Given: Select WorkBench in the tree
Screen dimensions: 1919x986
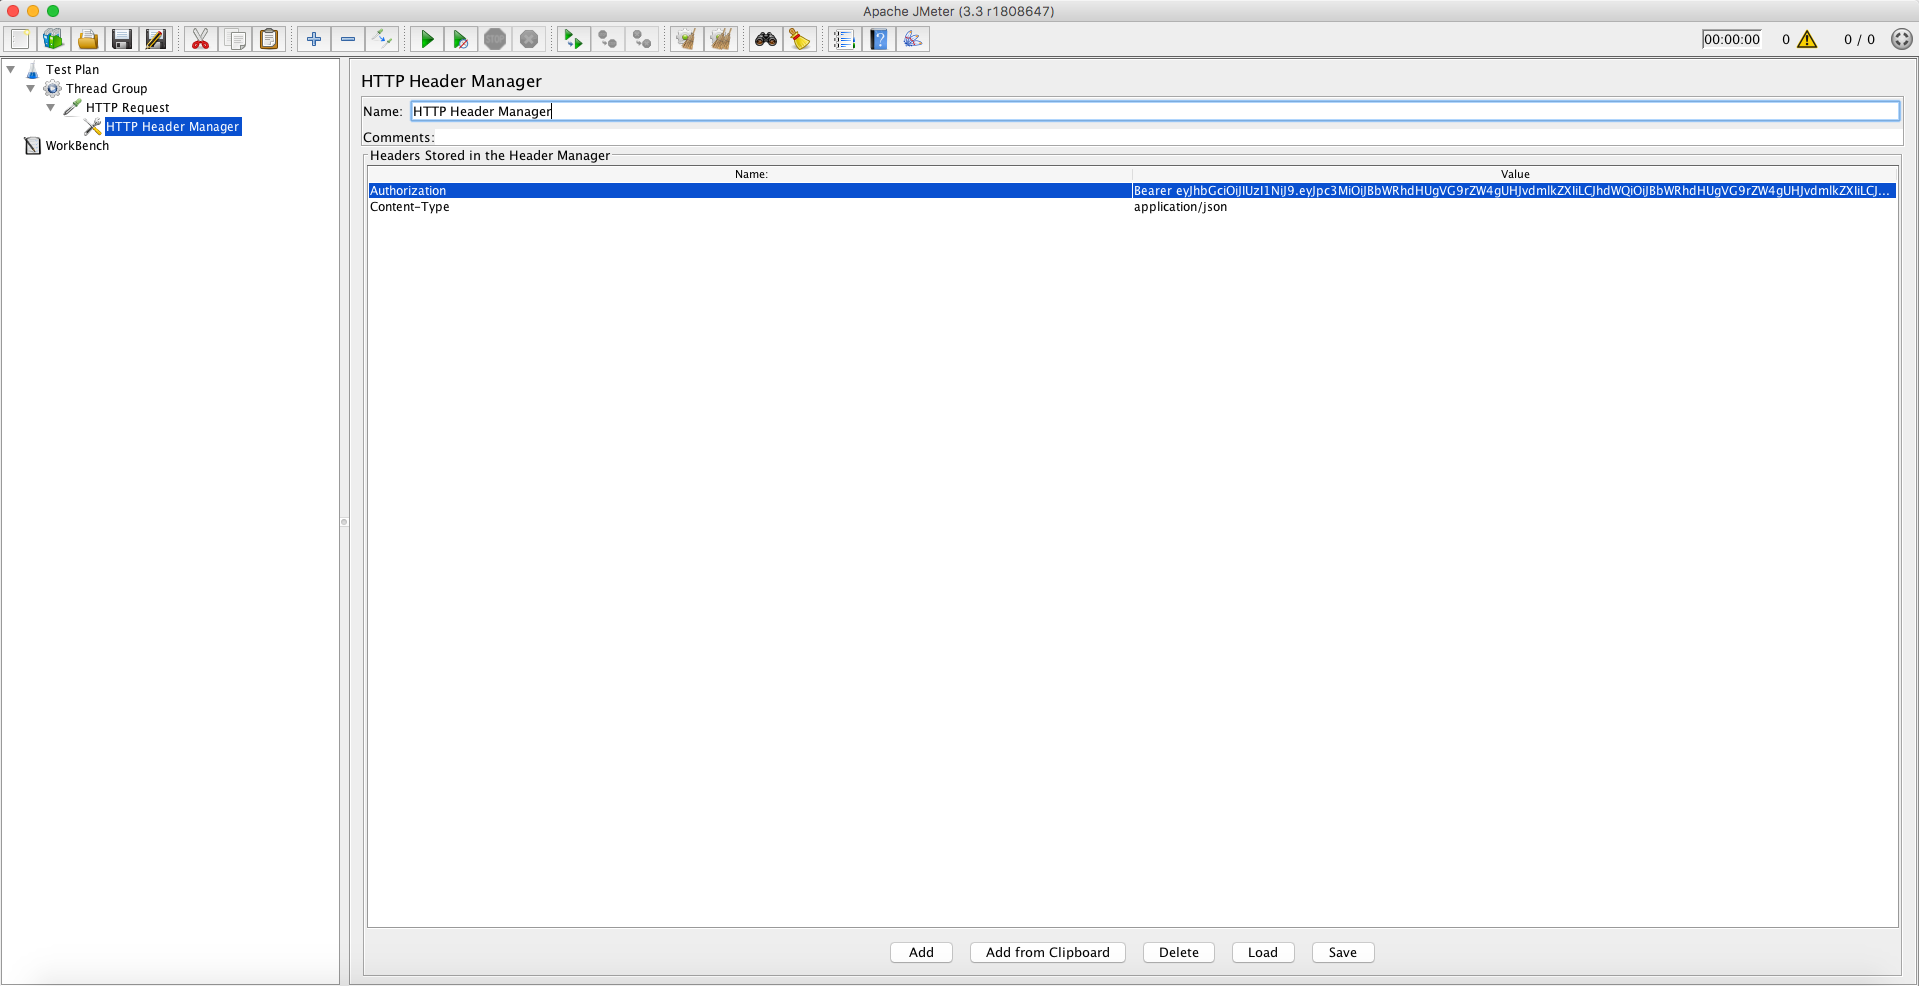Looking at the screenshot, I should (x=77, y=146).
